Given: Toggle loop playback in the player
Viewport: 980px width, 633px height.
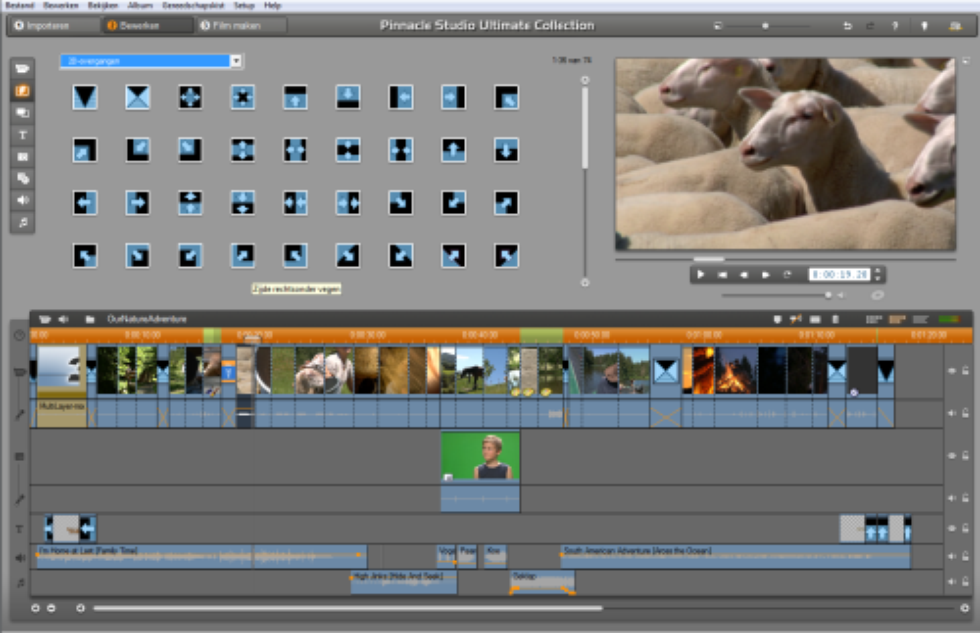Looking at the screenshot, I should pyautogui.click(x=788, y=274).
